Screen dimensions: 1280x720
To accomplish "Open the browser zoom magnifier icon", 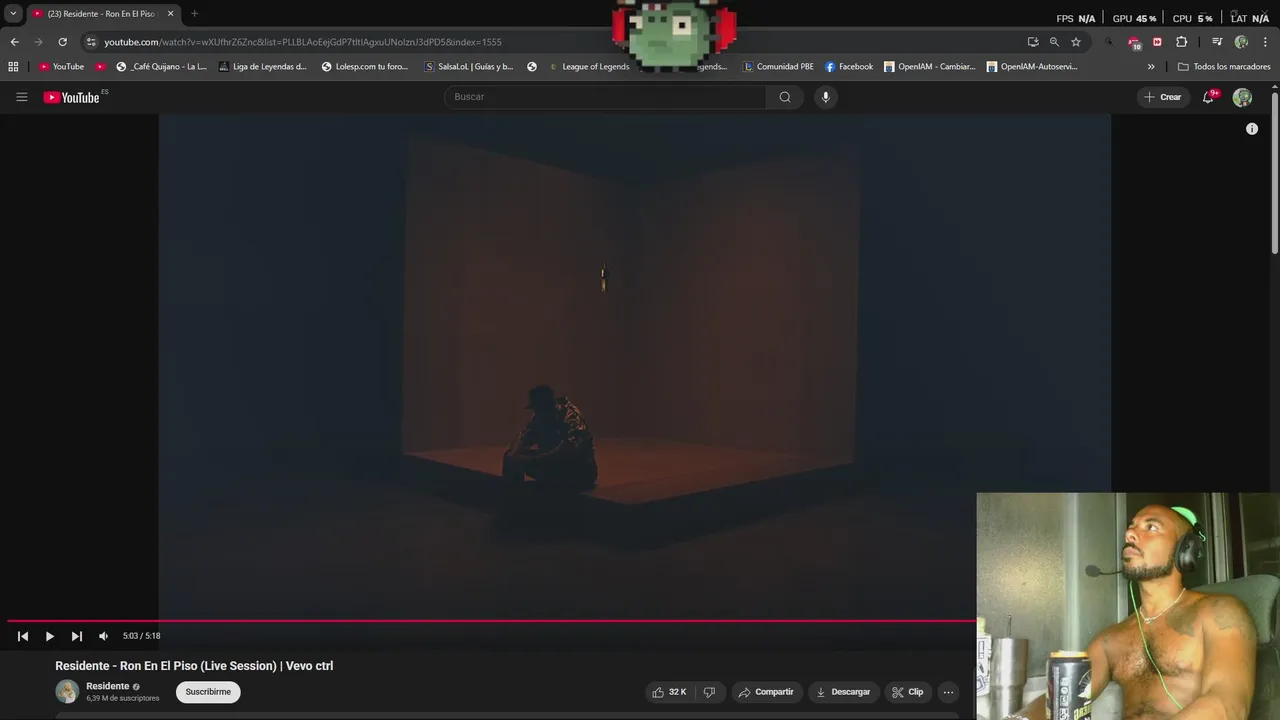I will point(1054,42).
